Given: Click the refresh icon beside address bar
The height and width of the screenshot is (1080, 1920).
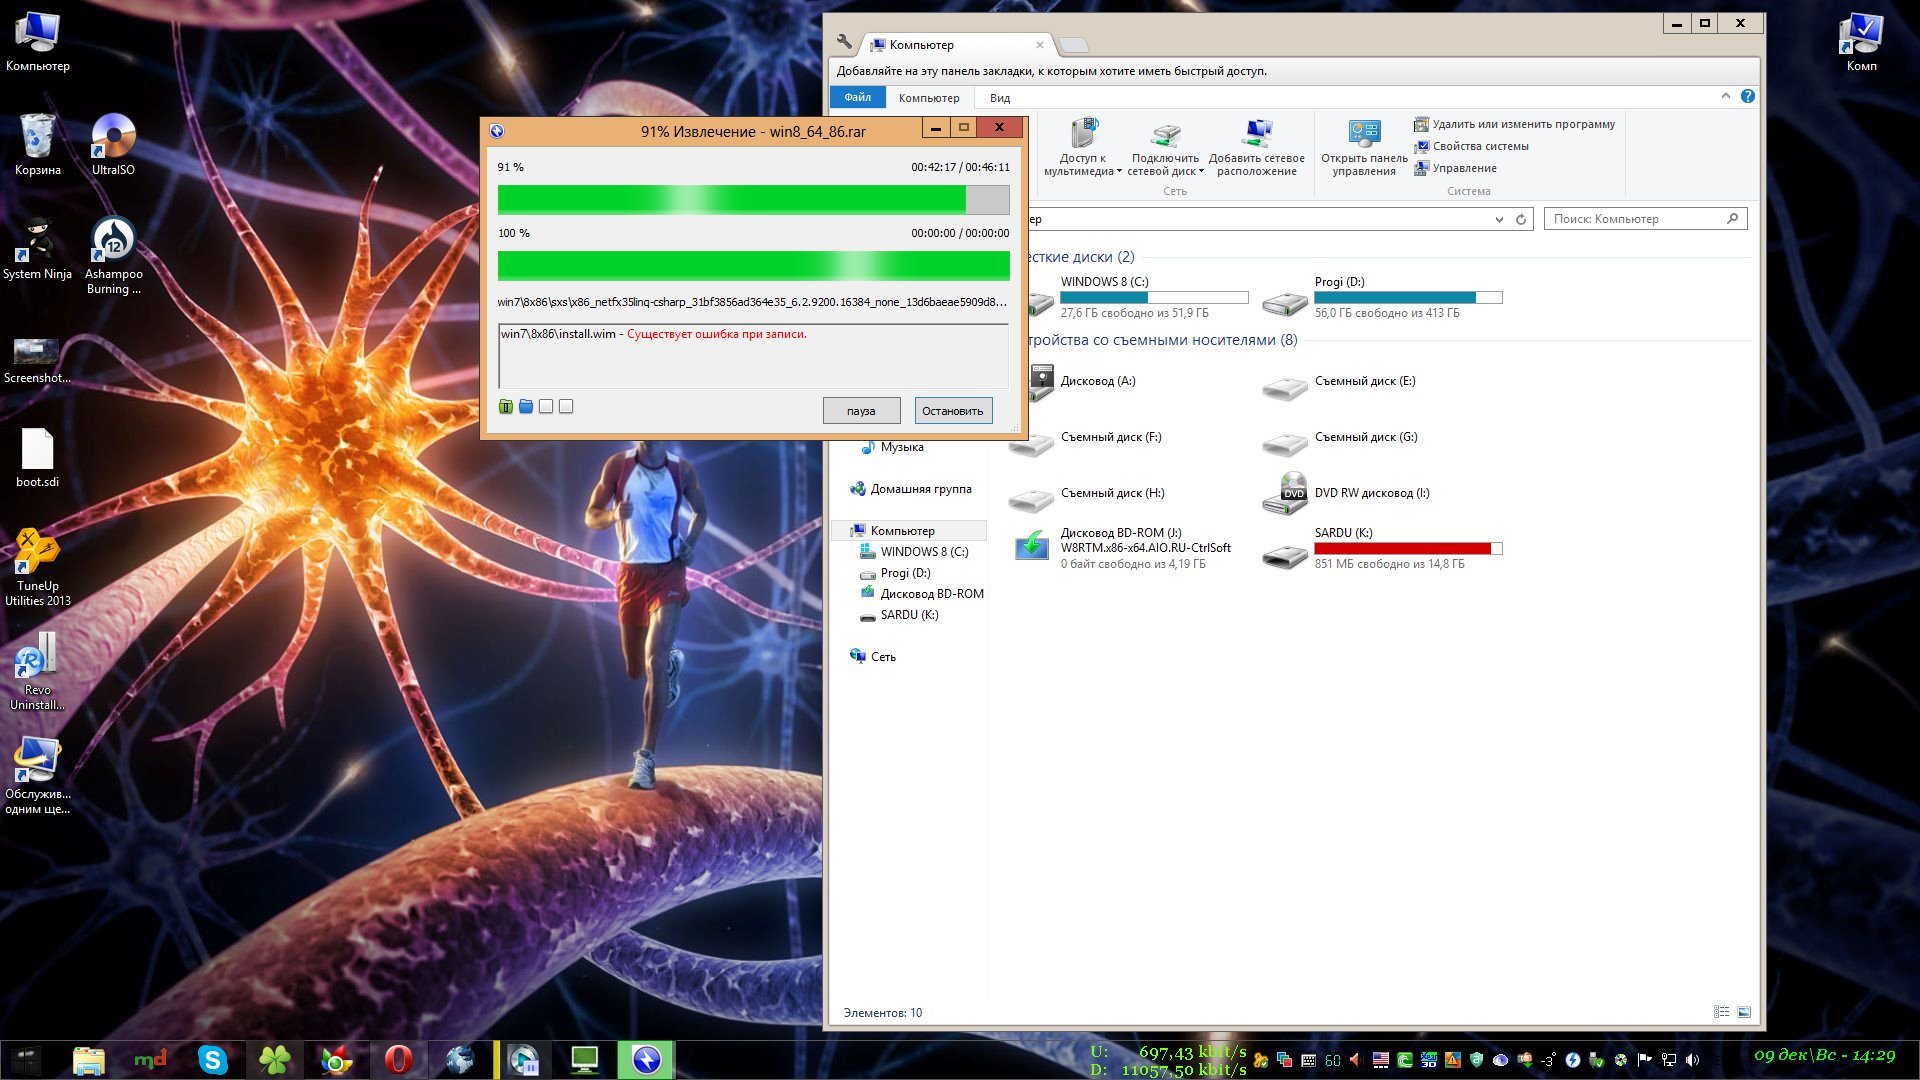Looking at the screenshot, I should point(1521,220).
